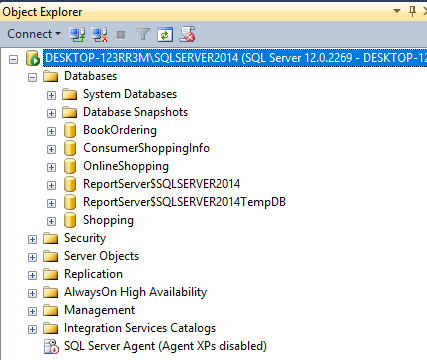Select the Server Objects label
The height and width of the screenshot is (360, 427).
(x=101, y=256)
